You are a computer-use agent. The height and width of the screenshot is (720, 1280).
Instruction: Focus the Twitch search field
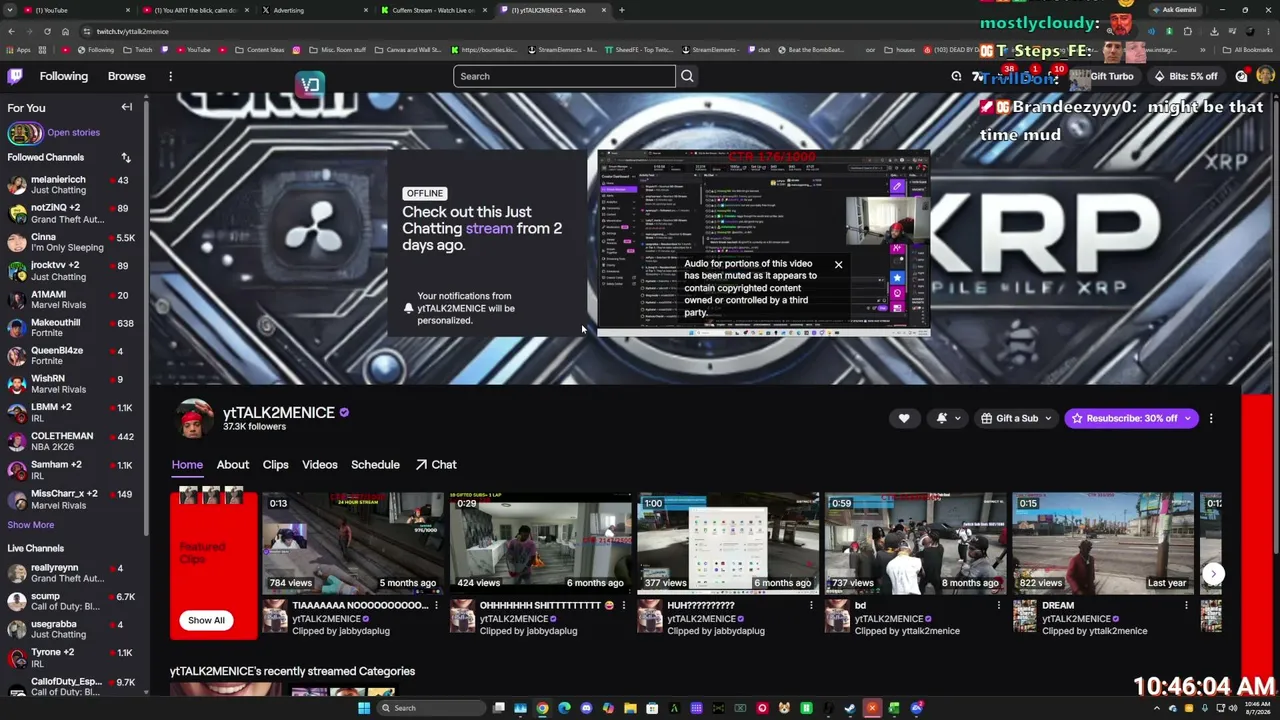564,76
